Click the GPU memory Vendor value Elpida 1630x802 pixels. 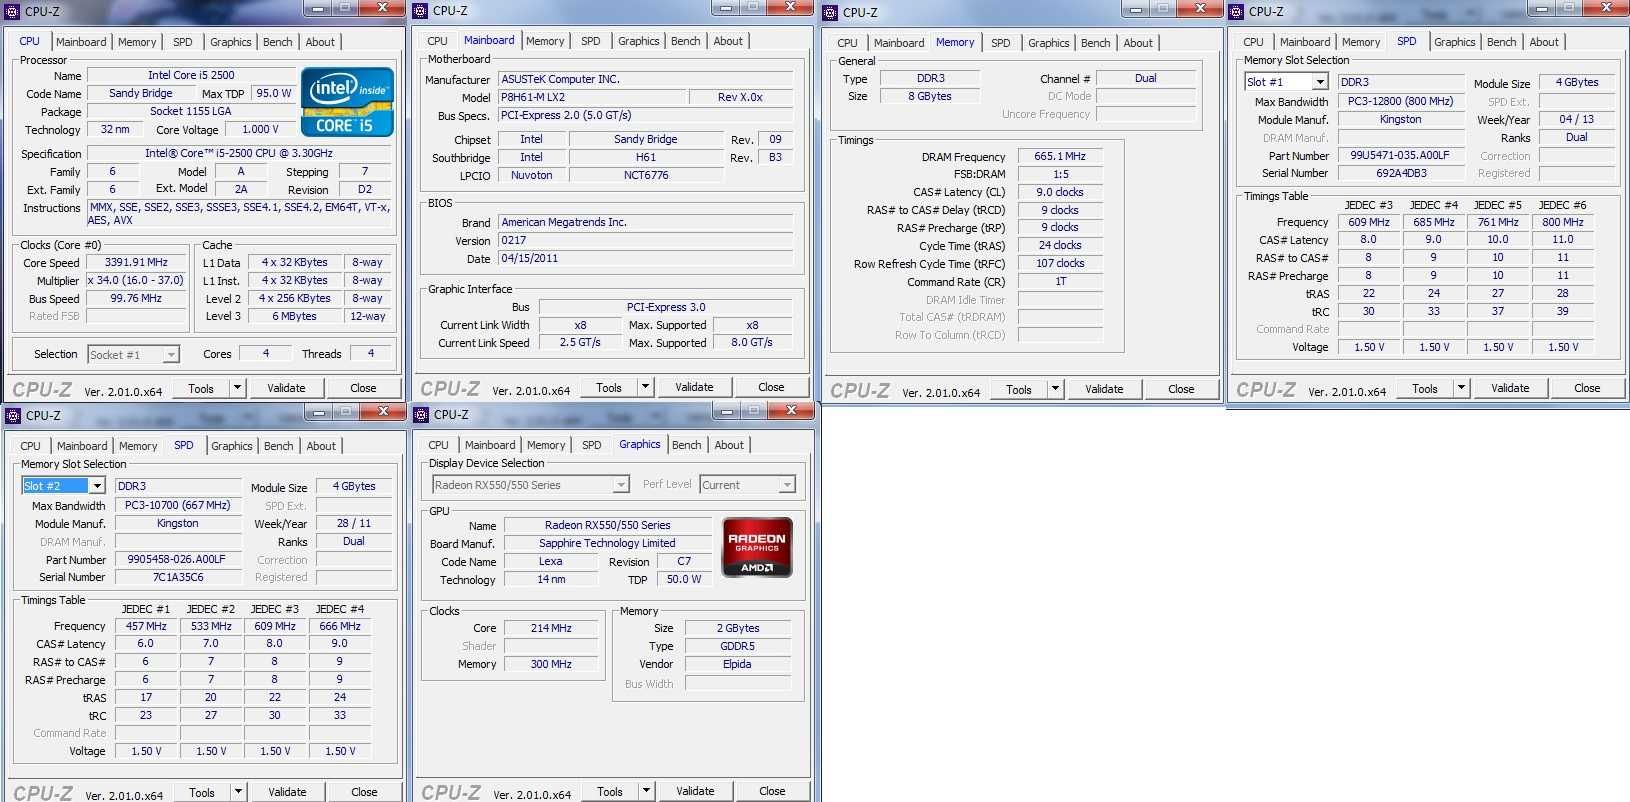(737, 664)
